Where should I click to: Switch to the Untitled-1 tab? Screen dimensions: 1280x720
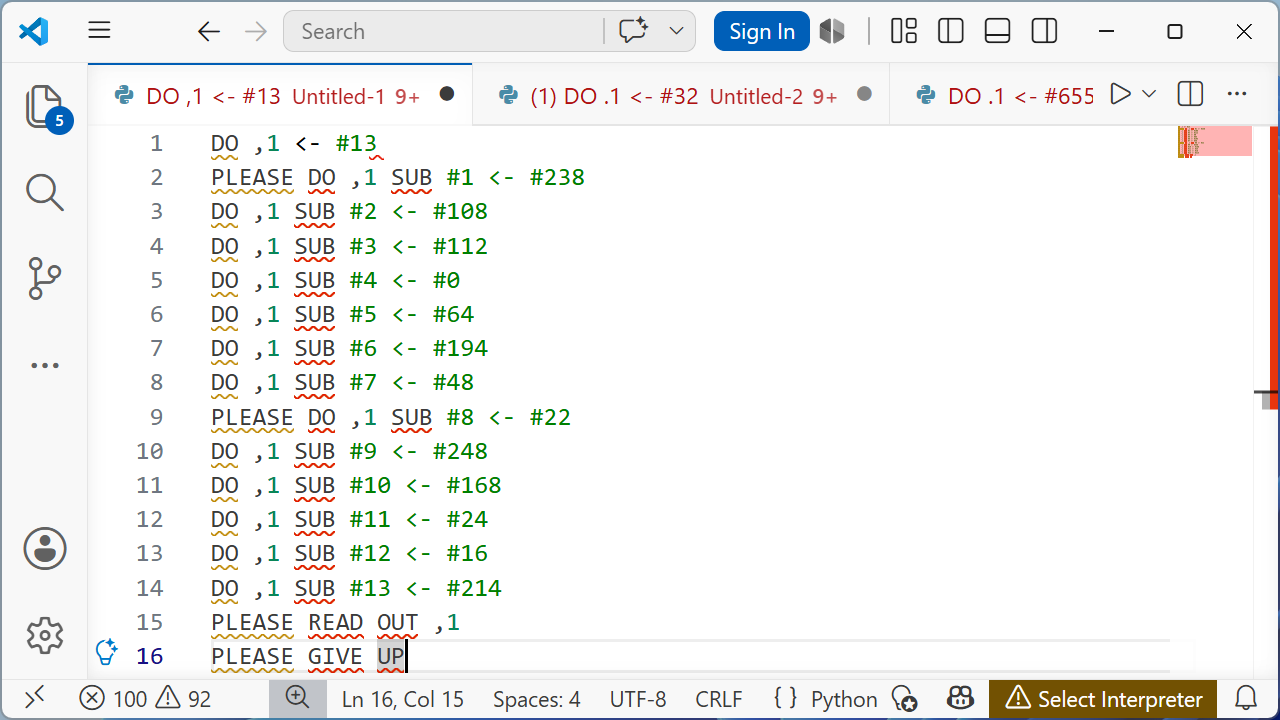coord(280,95)
